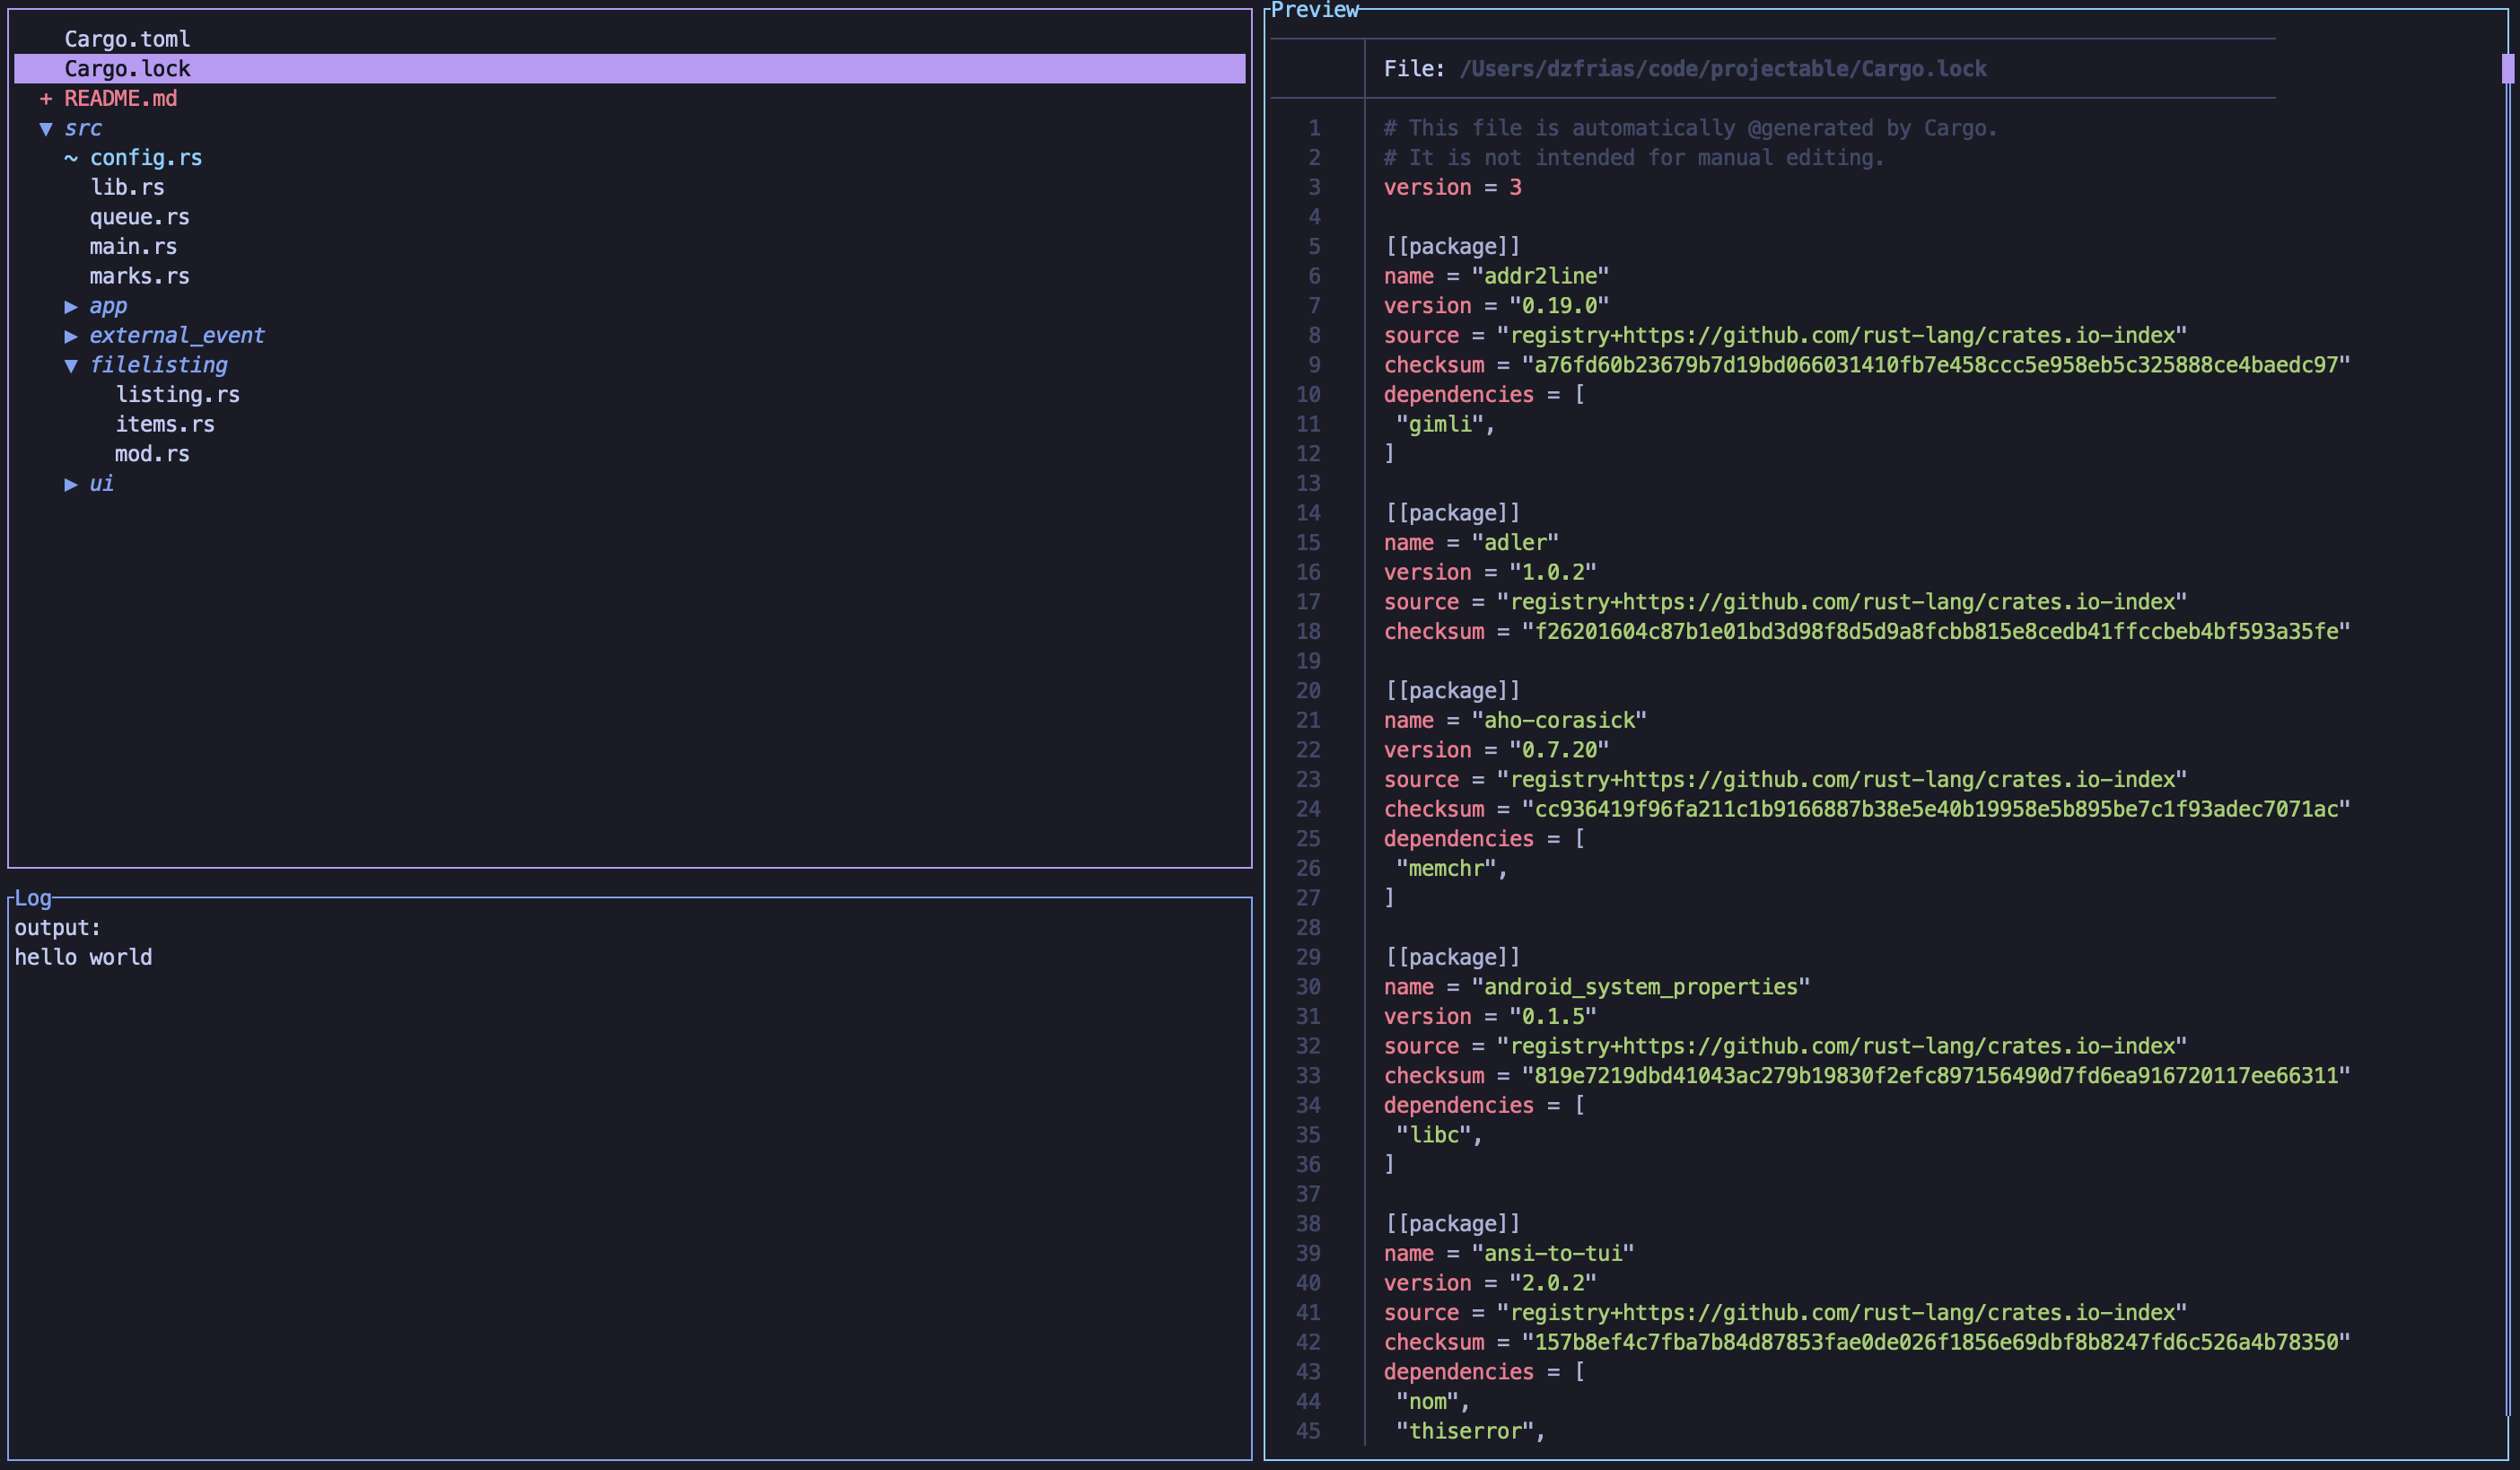This screenshot has width=2520, height=1470.
Task: Open main.rs file
Action: click(x=133, y=247)
